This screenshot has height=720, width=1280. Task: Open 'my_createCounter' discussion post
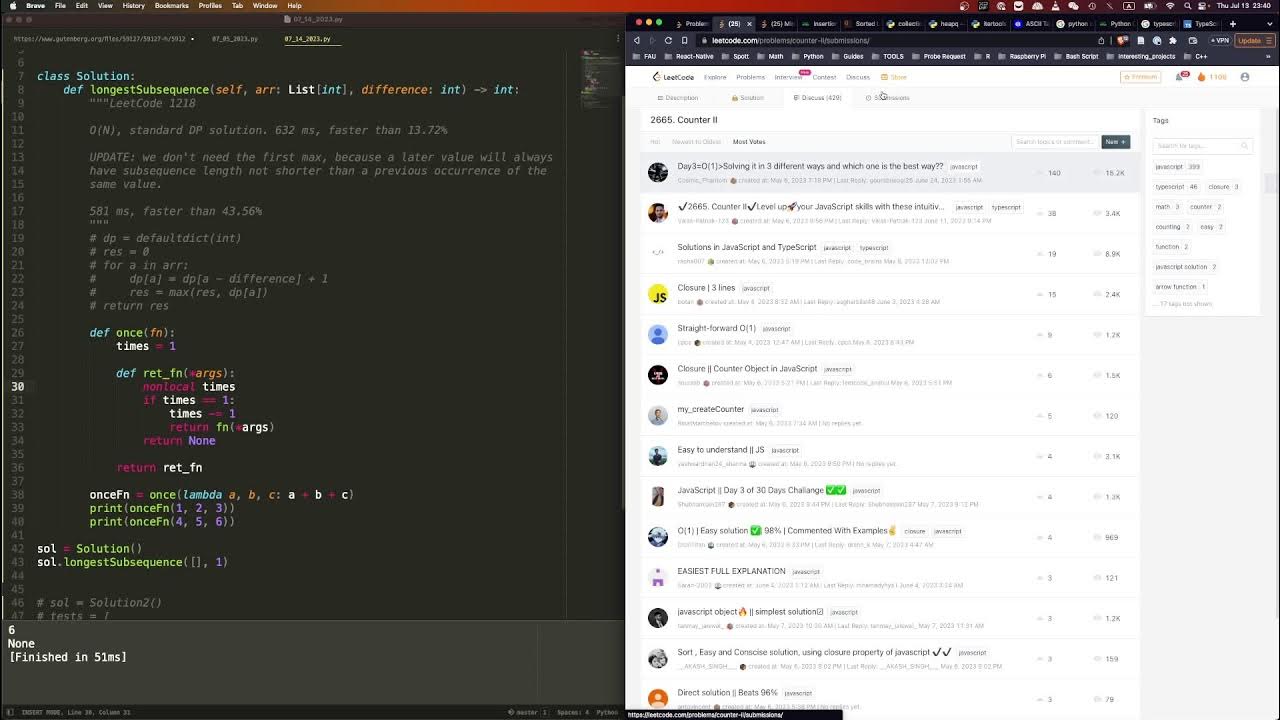[x=711, y=409]
